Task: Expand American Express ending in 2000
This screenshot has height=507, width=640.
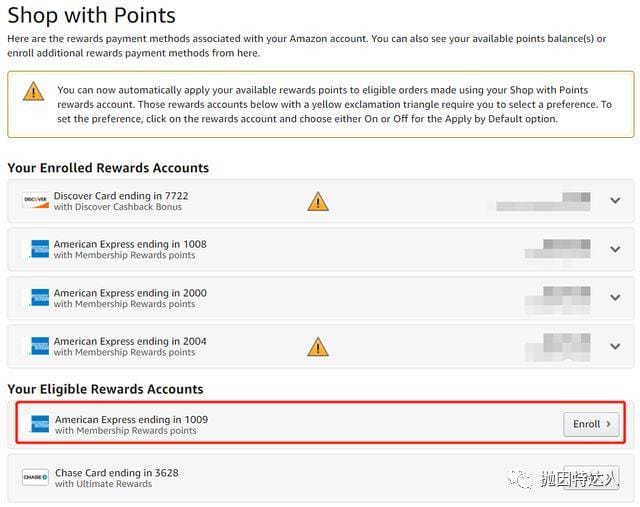Action: pos(615,298)
